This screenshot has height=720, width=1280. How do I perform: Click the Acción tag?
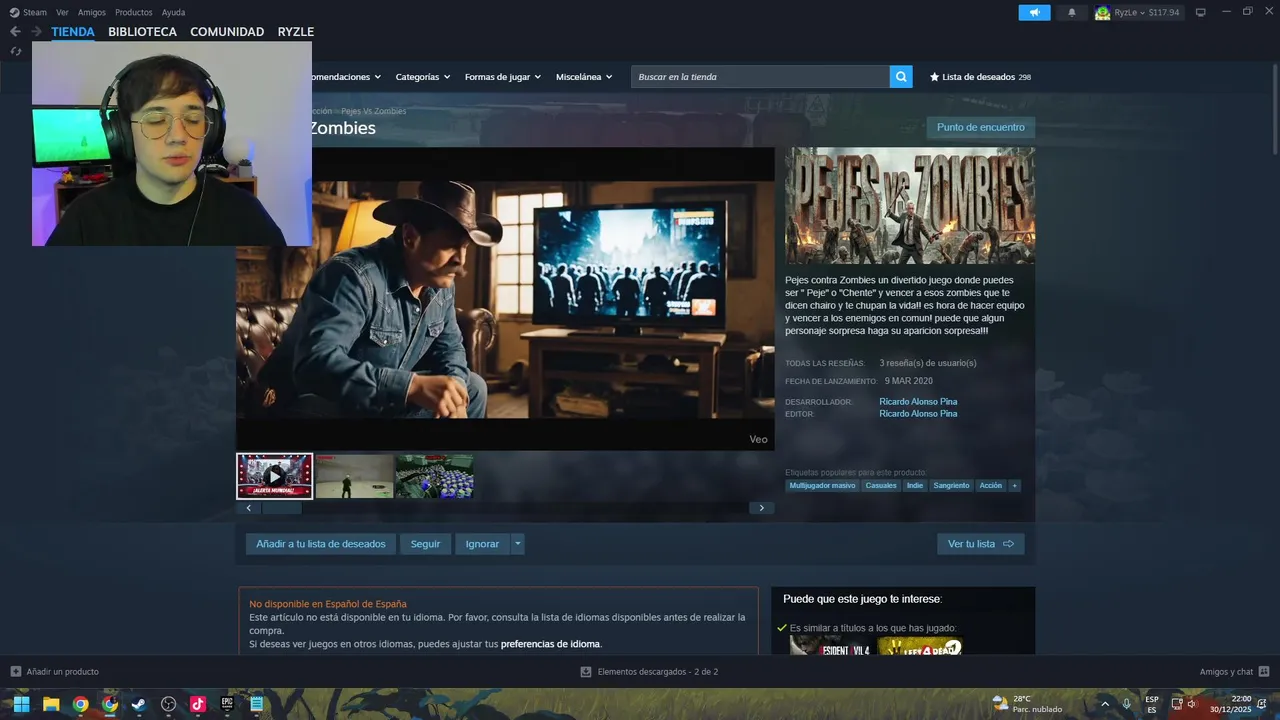coord(990,486)
